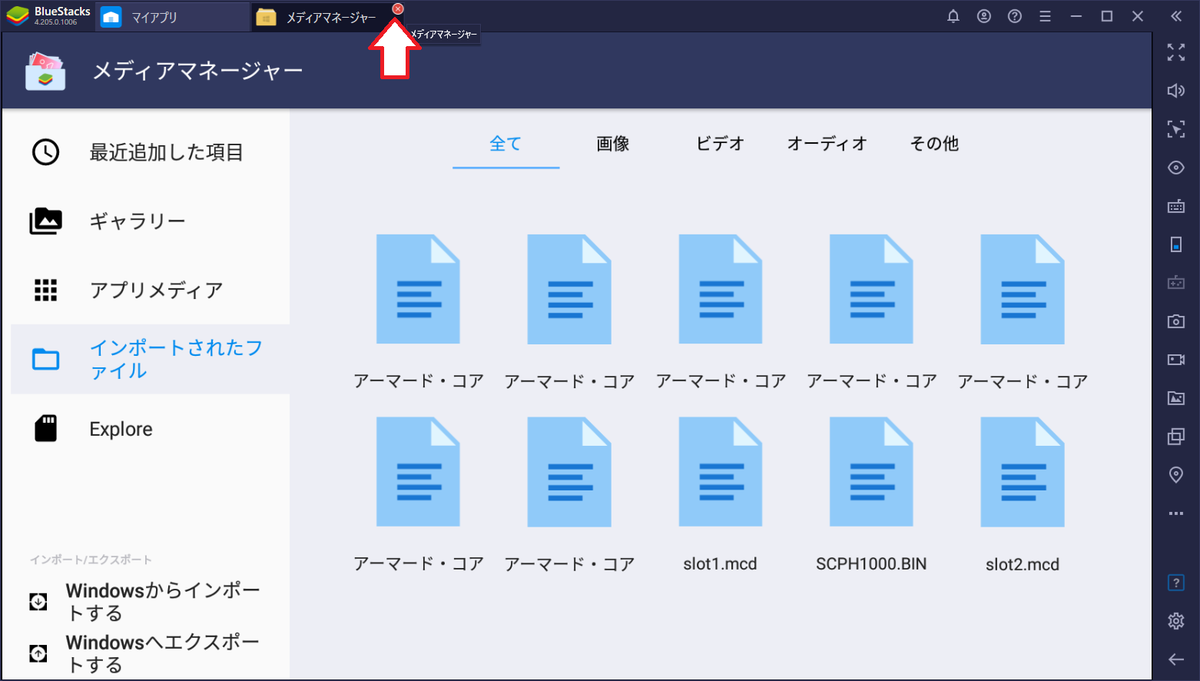The width and height of the screenshot is (1200, 681).
Task: Open the hamburger menu in title bar
Action: (x=1045, y=16)
